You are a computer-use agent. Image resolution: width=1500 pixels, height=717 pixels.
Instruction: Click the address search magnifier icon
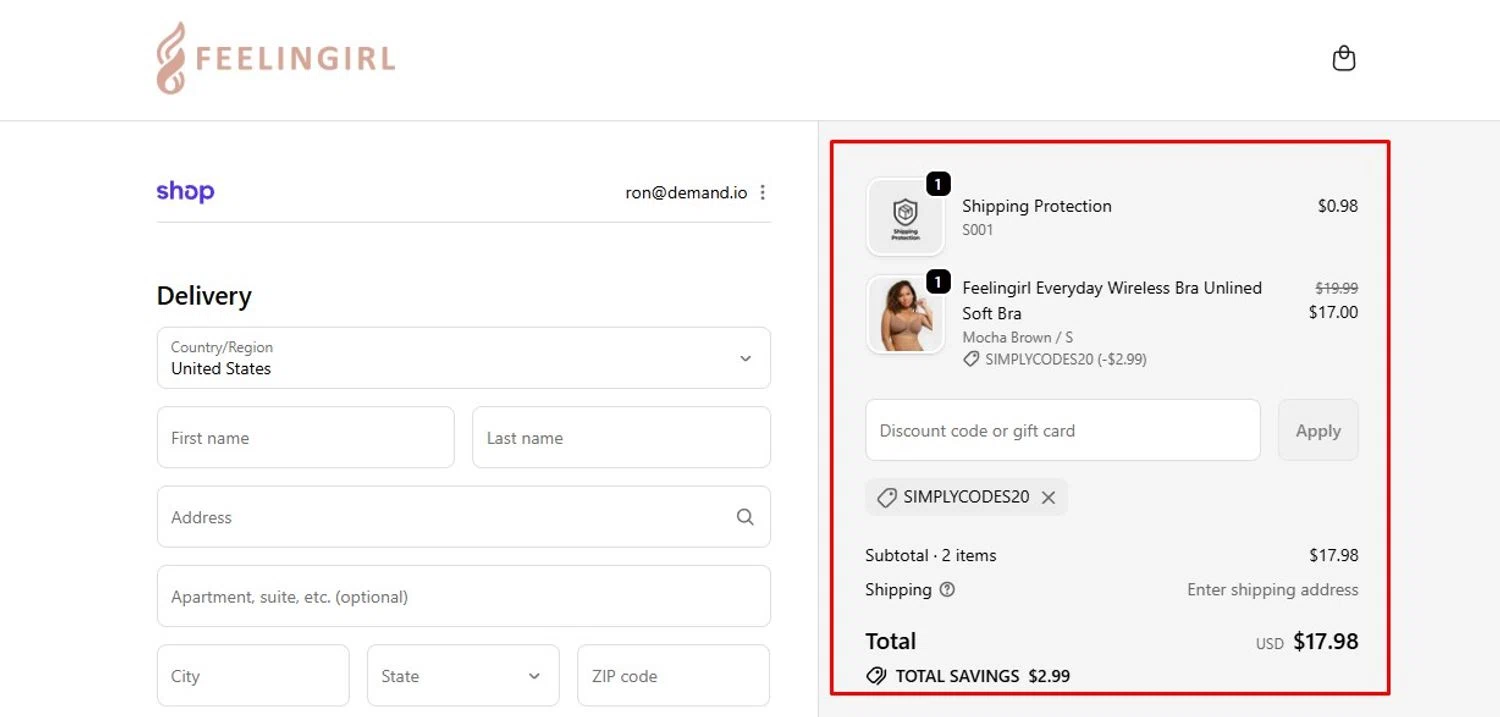click(x=745, y=517)
